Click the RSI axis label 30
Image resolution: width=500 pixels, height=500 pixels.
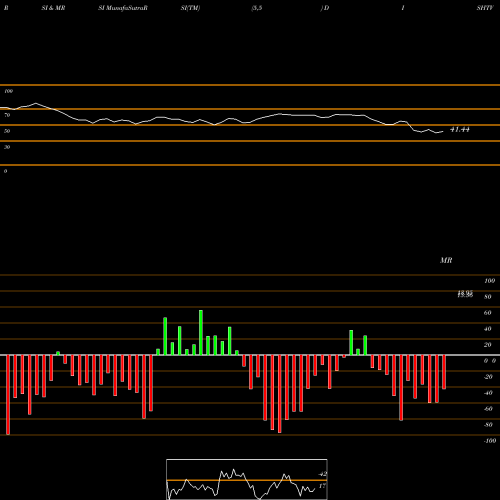7,147
